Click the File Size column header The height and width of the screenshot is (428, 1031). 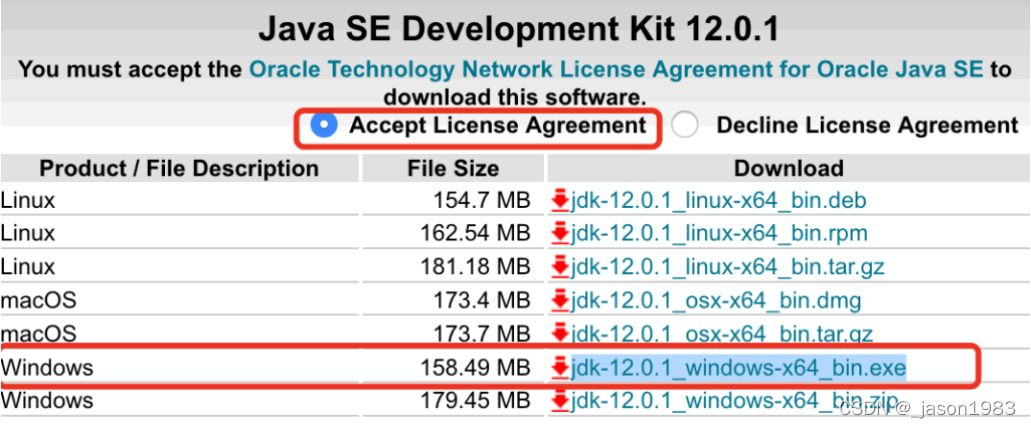452,168
